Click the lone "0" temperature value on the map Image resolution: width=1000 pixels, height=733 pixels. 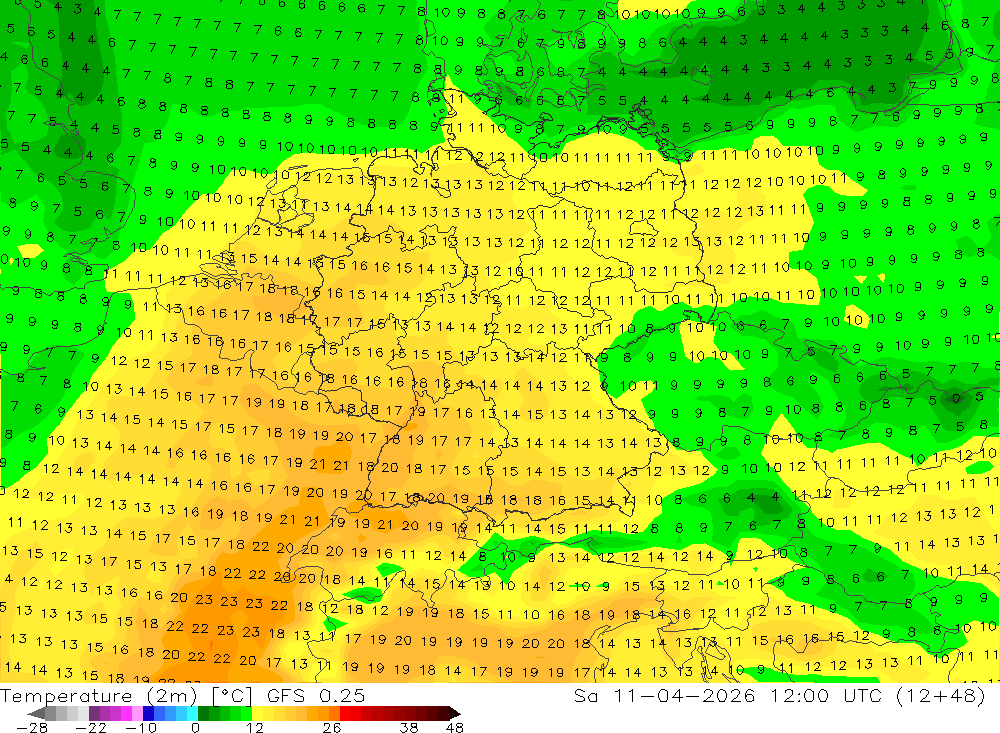[955, 399]
